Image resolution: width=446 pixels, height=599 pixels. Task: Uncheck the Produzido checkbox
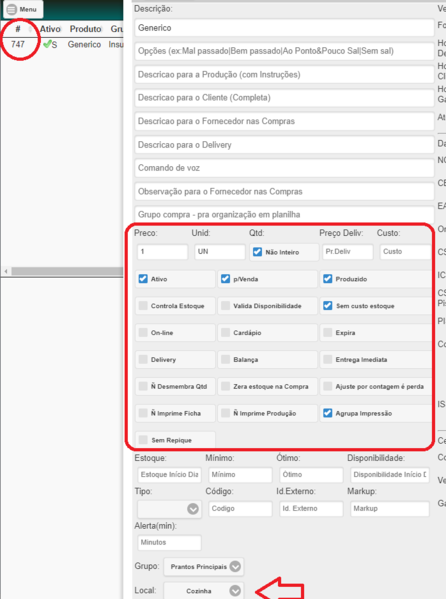328,279
